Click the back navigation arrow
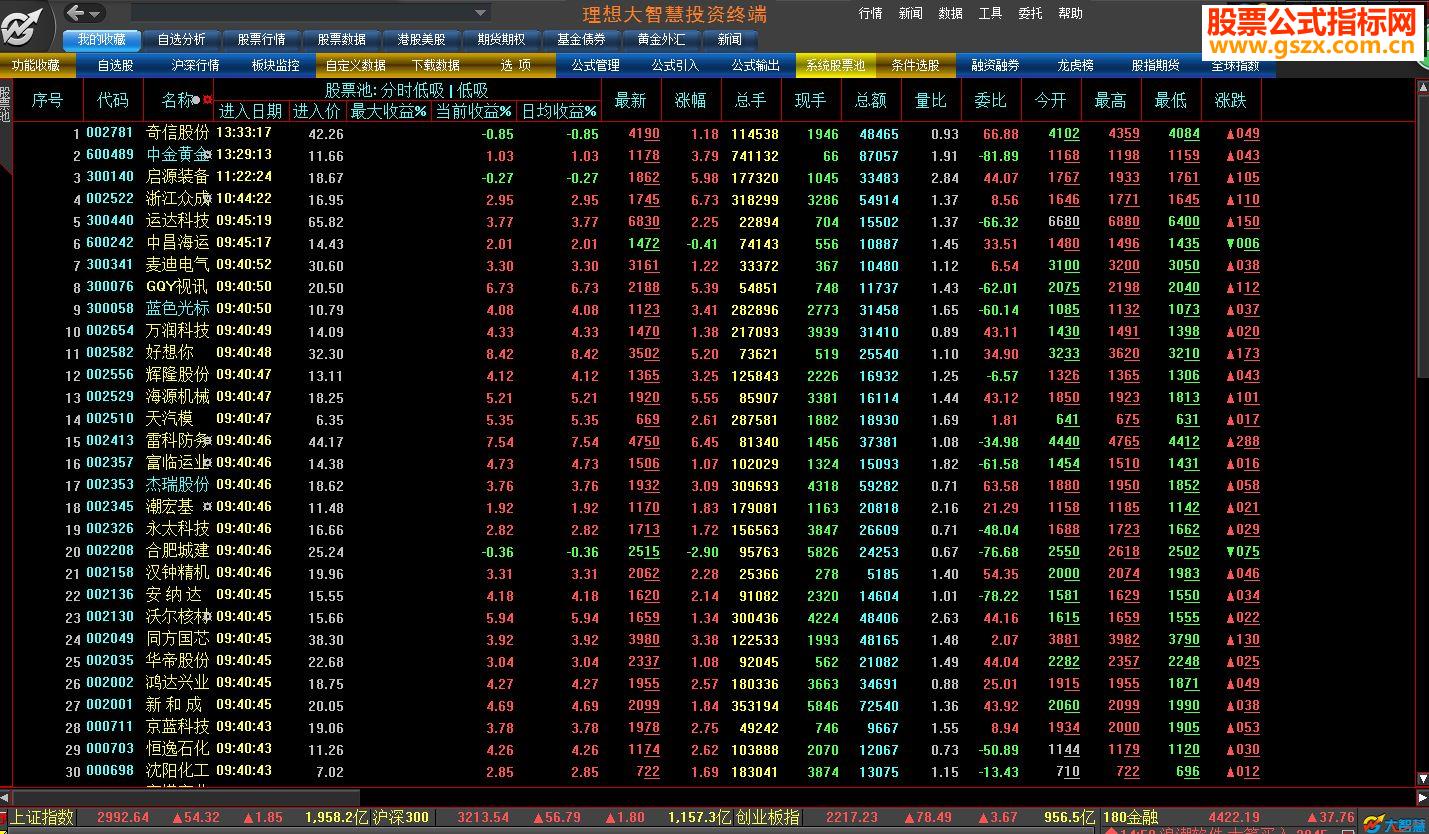 pos(76,13)
